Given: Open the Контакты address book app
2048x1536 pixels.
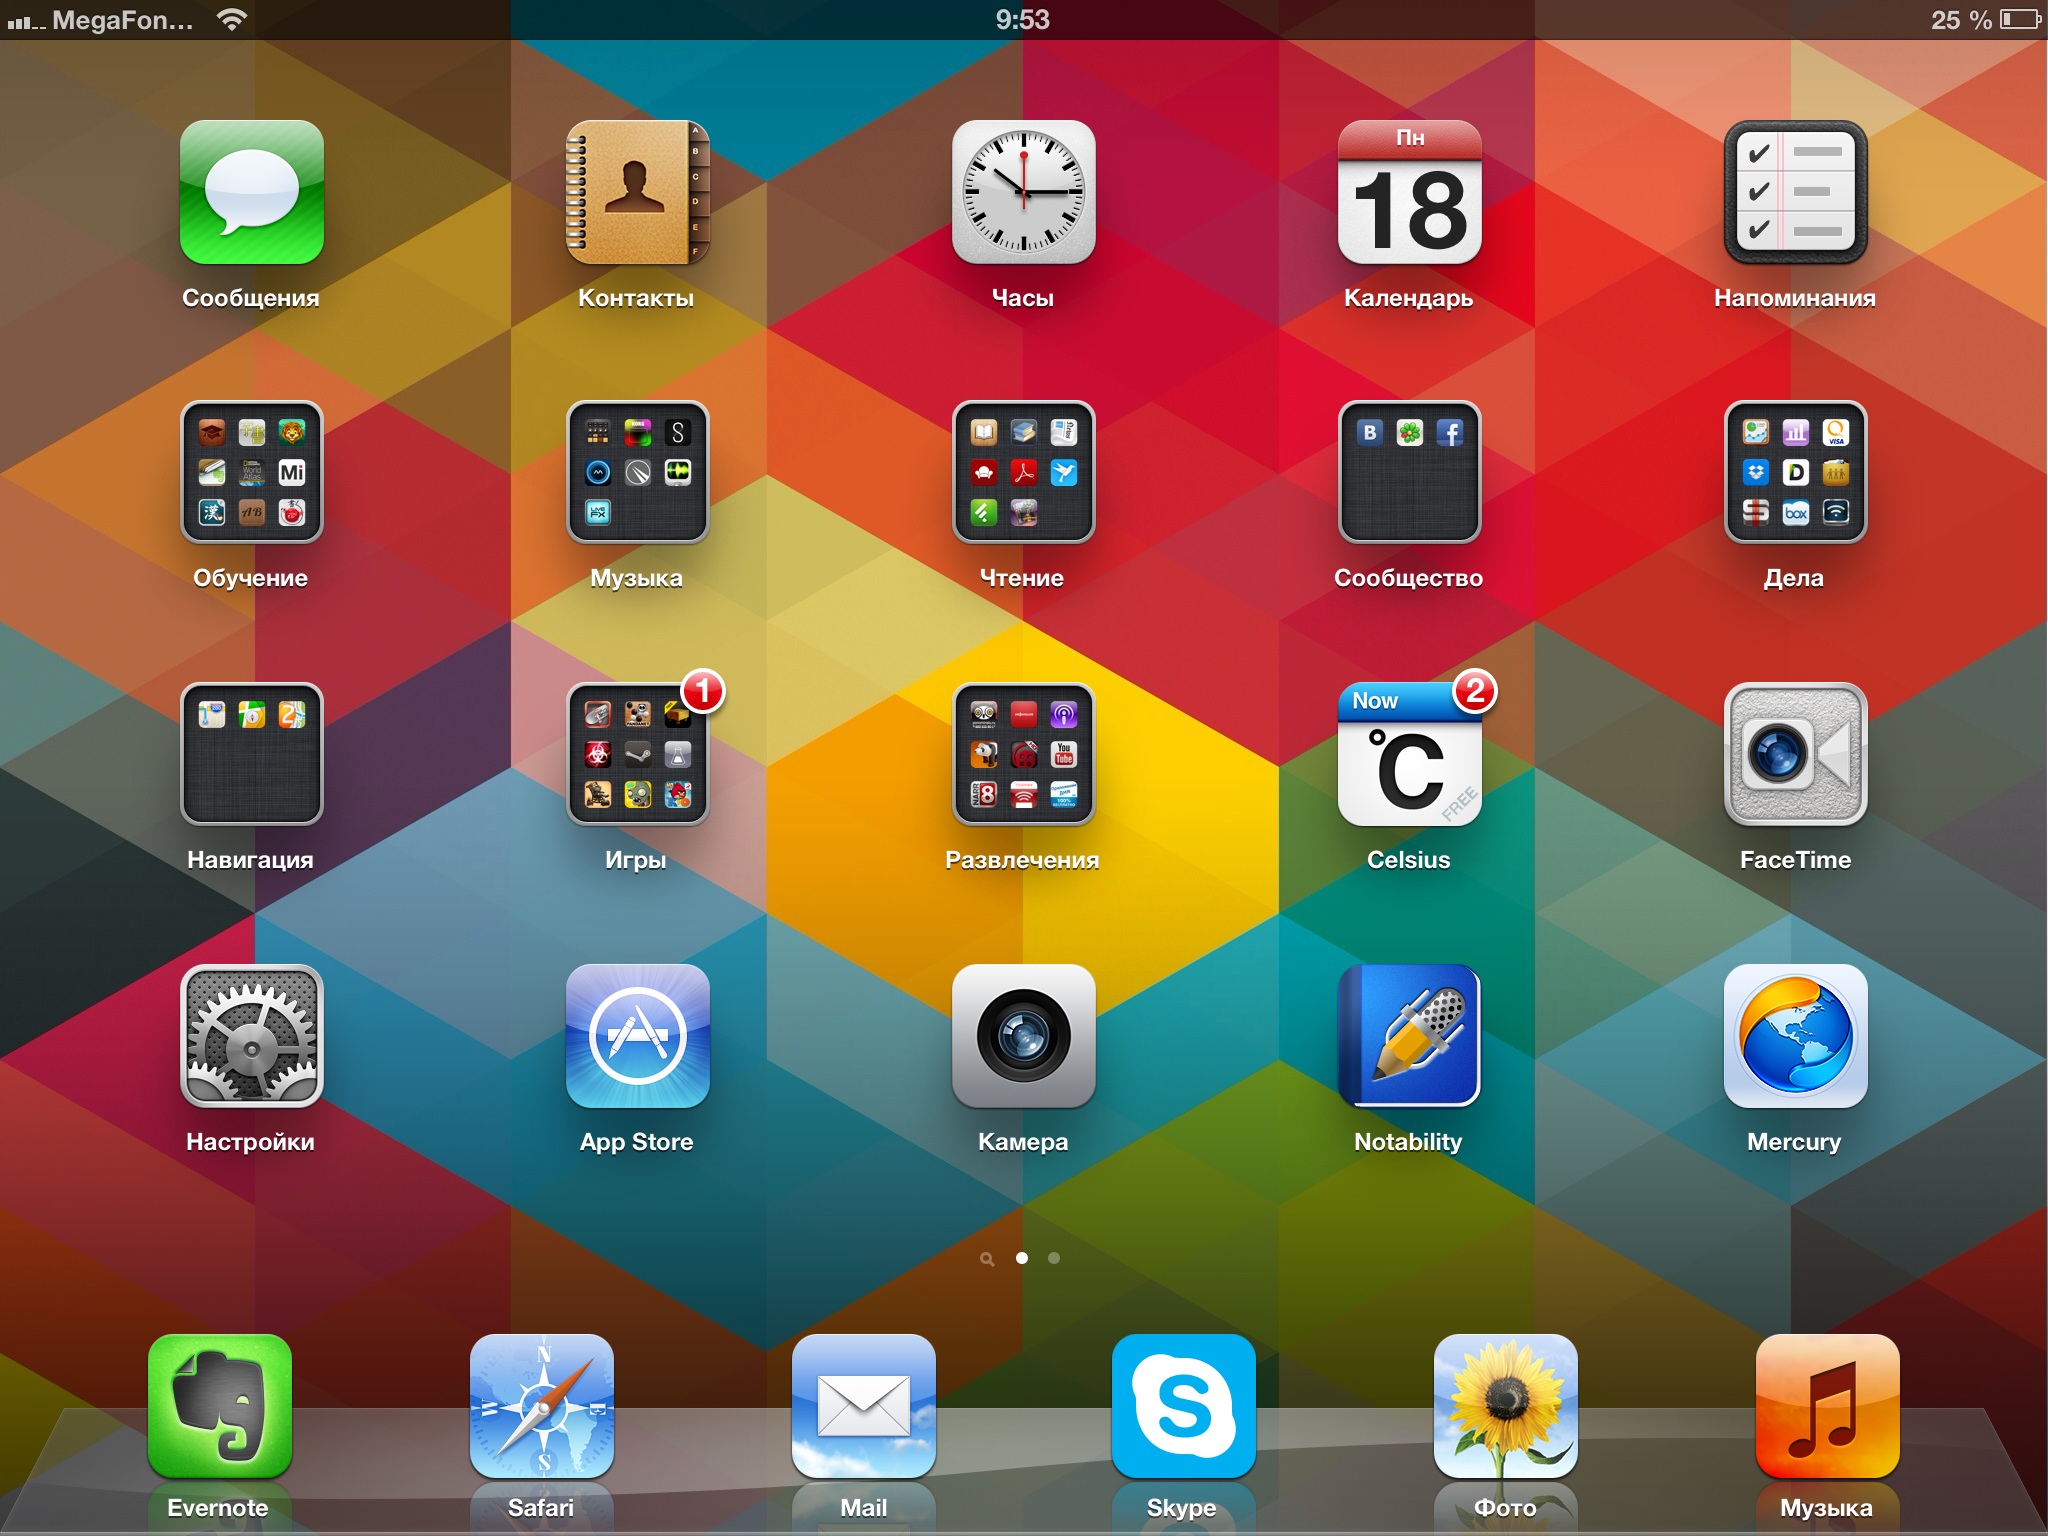Looking at the screenshot, I should tap(638, 192).
